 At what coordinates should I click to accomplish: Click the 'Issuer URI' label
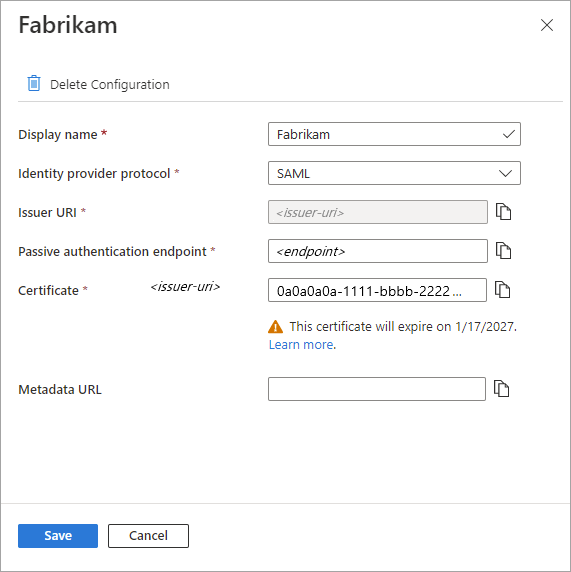pos(47,212)
